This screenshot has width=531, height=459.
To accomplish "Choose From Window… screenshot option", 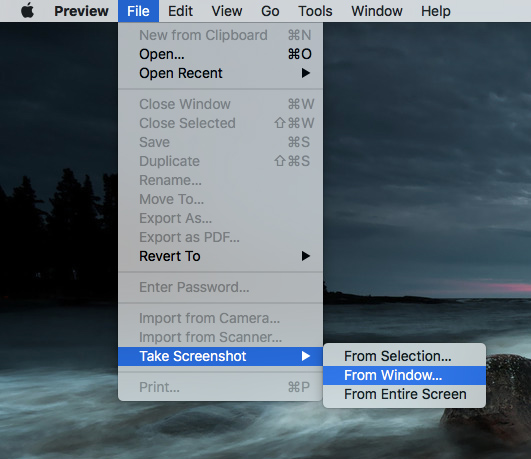I will coord(404,375).
